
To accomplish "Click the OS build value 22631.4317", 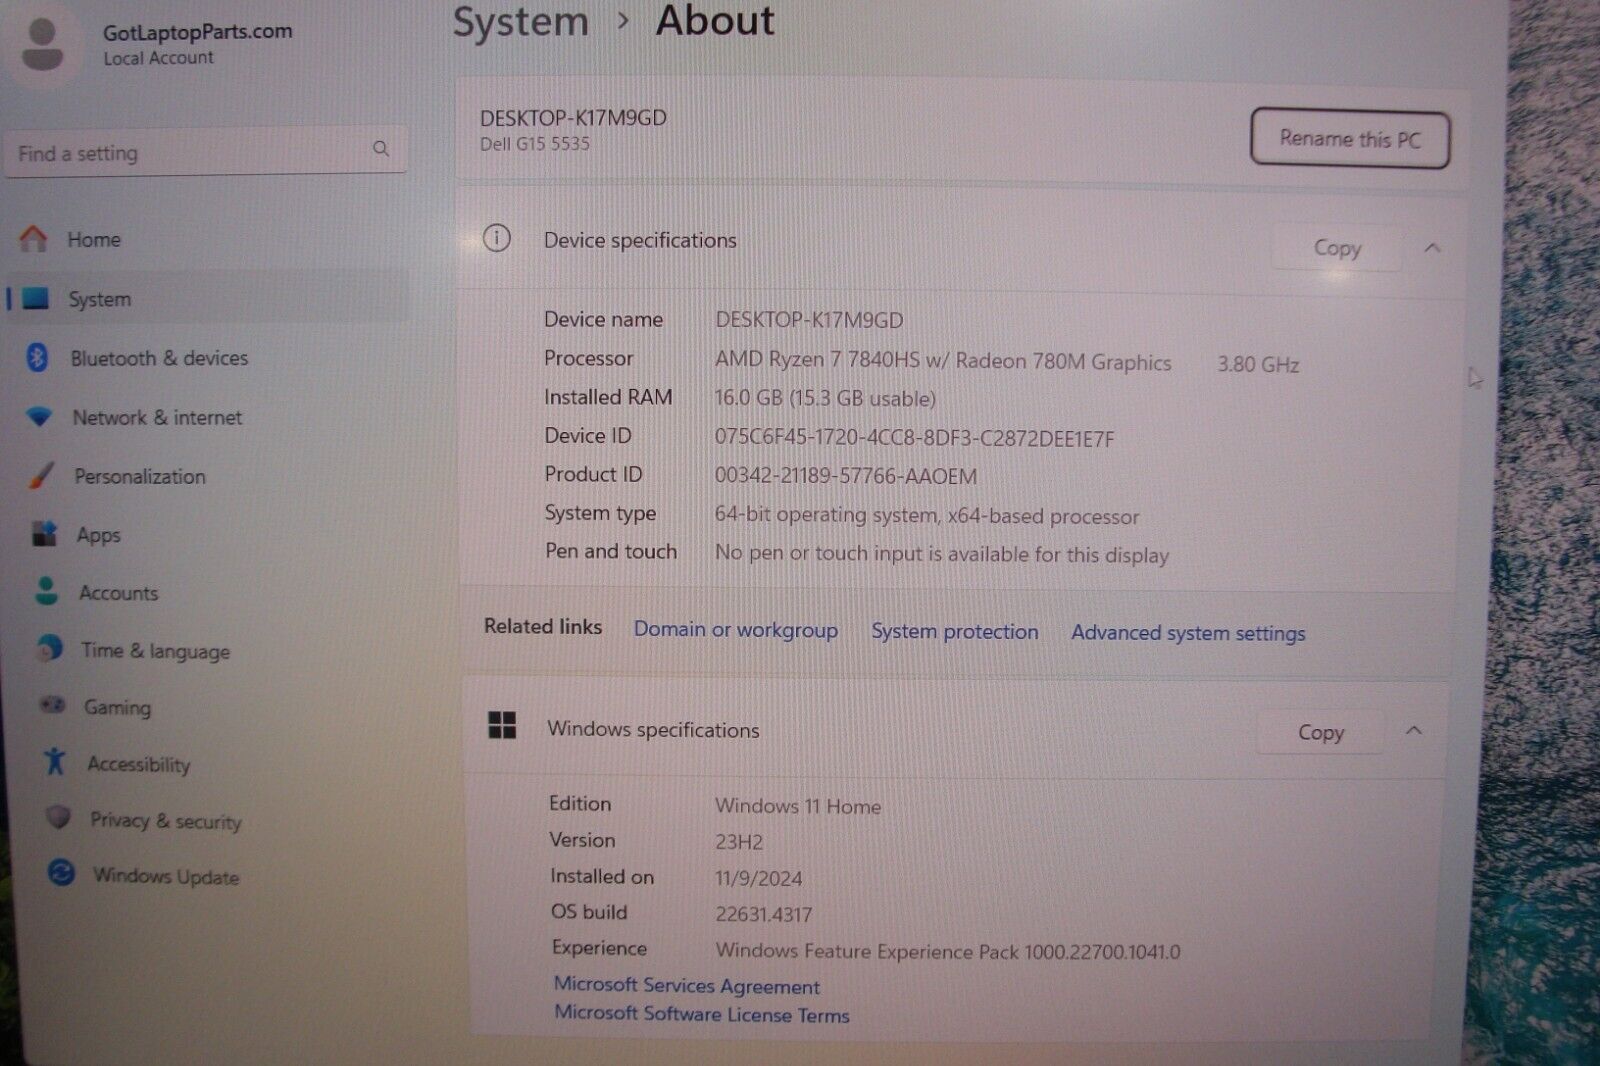I will coord(764,914).
